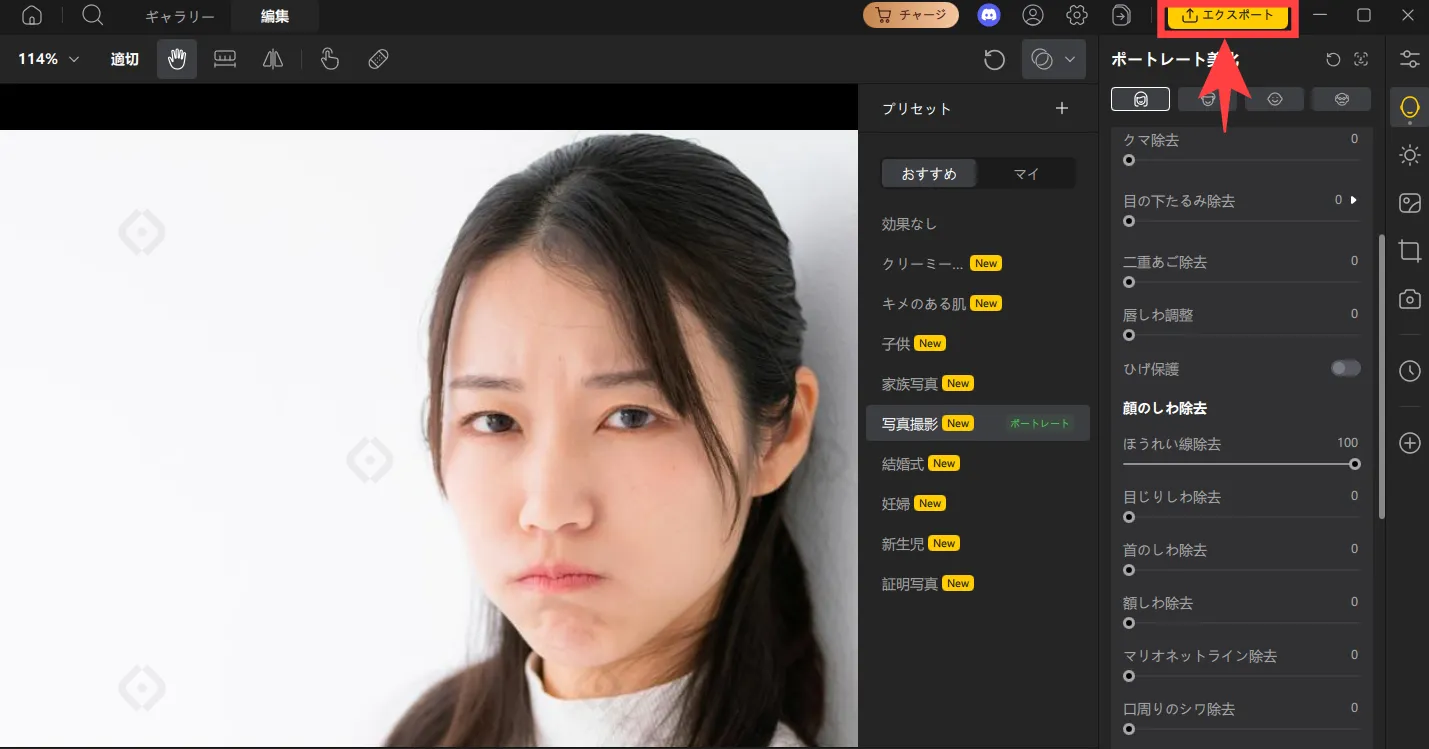Click the reset arrow in canvas toolbar
1429x749 pixels.
coord(994,60)
